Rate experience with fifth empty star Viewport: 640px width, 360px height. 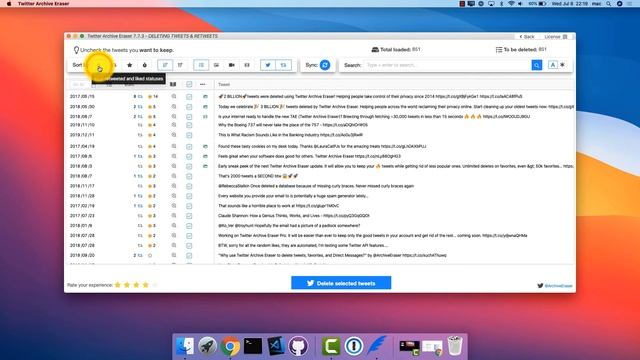(155, 285)
